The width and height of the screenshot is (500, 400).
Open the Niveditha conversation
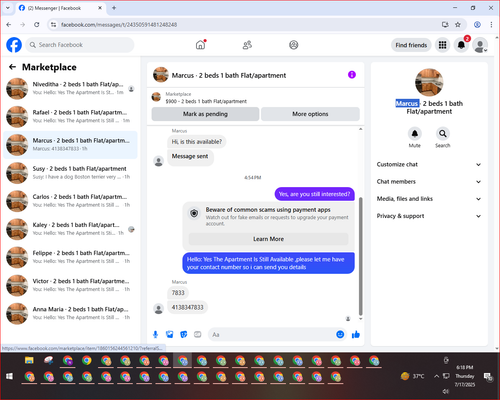coord(70,89)
